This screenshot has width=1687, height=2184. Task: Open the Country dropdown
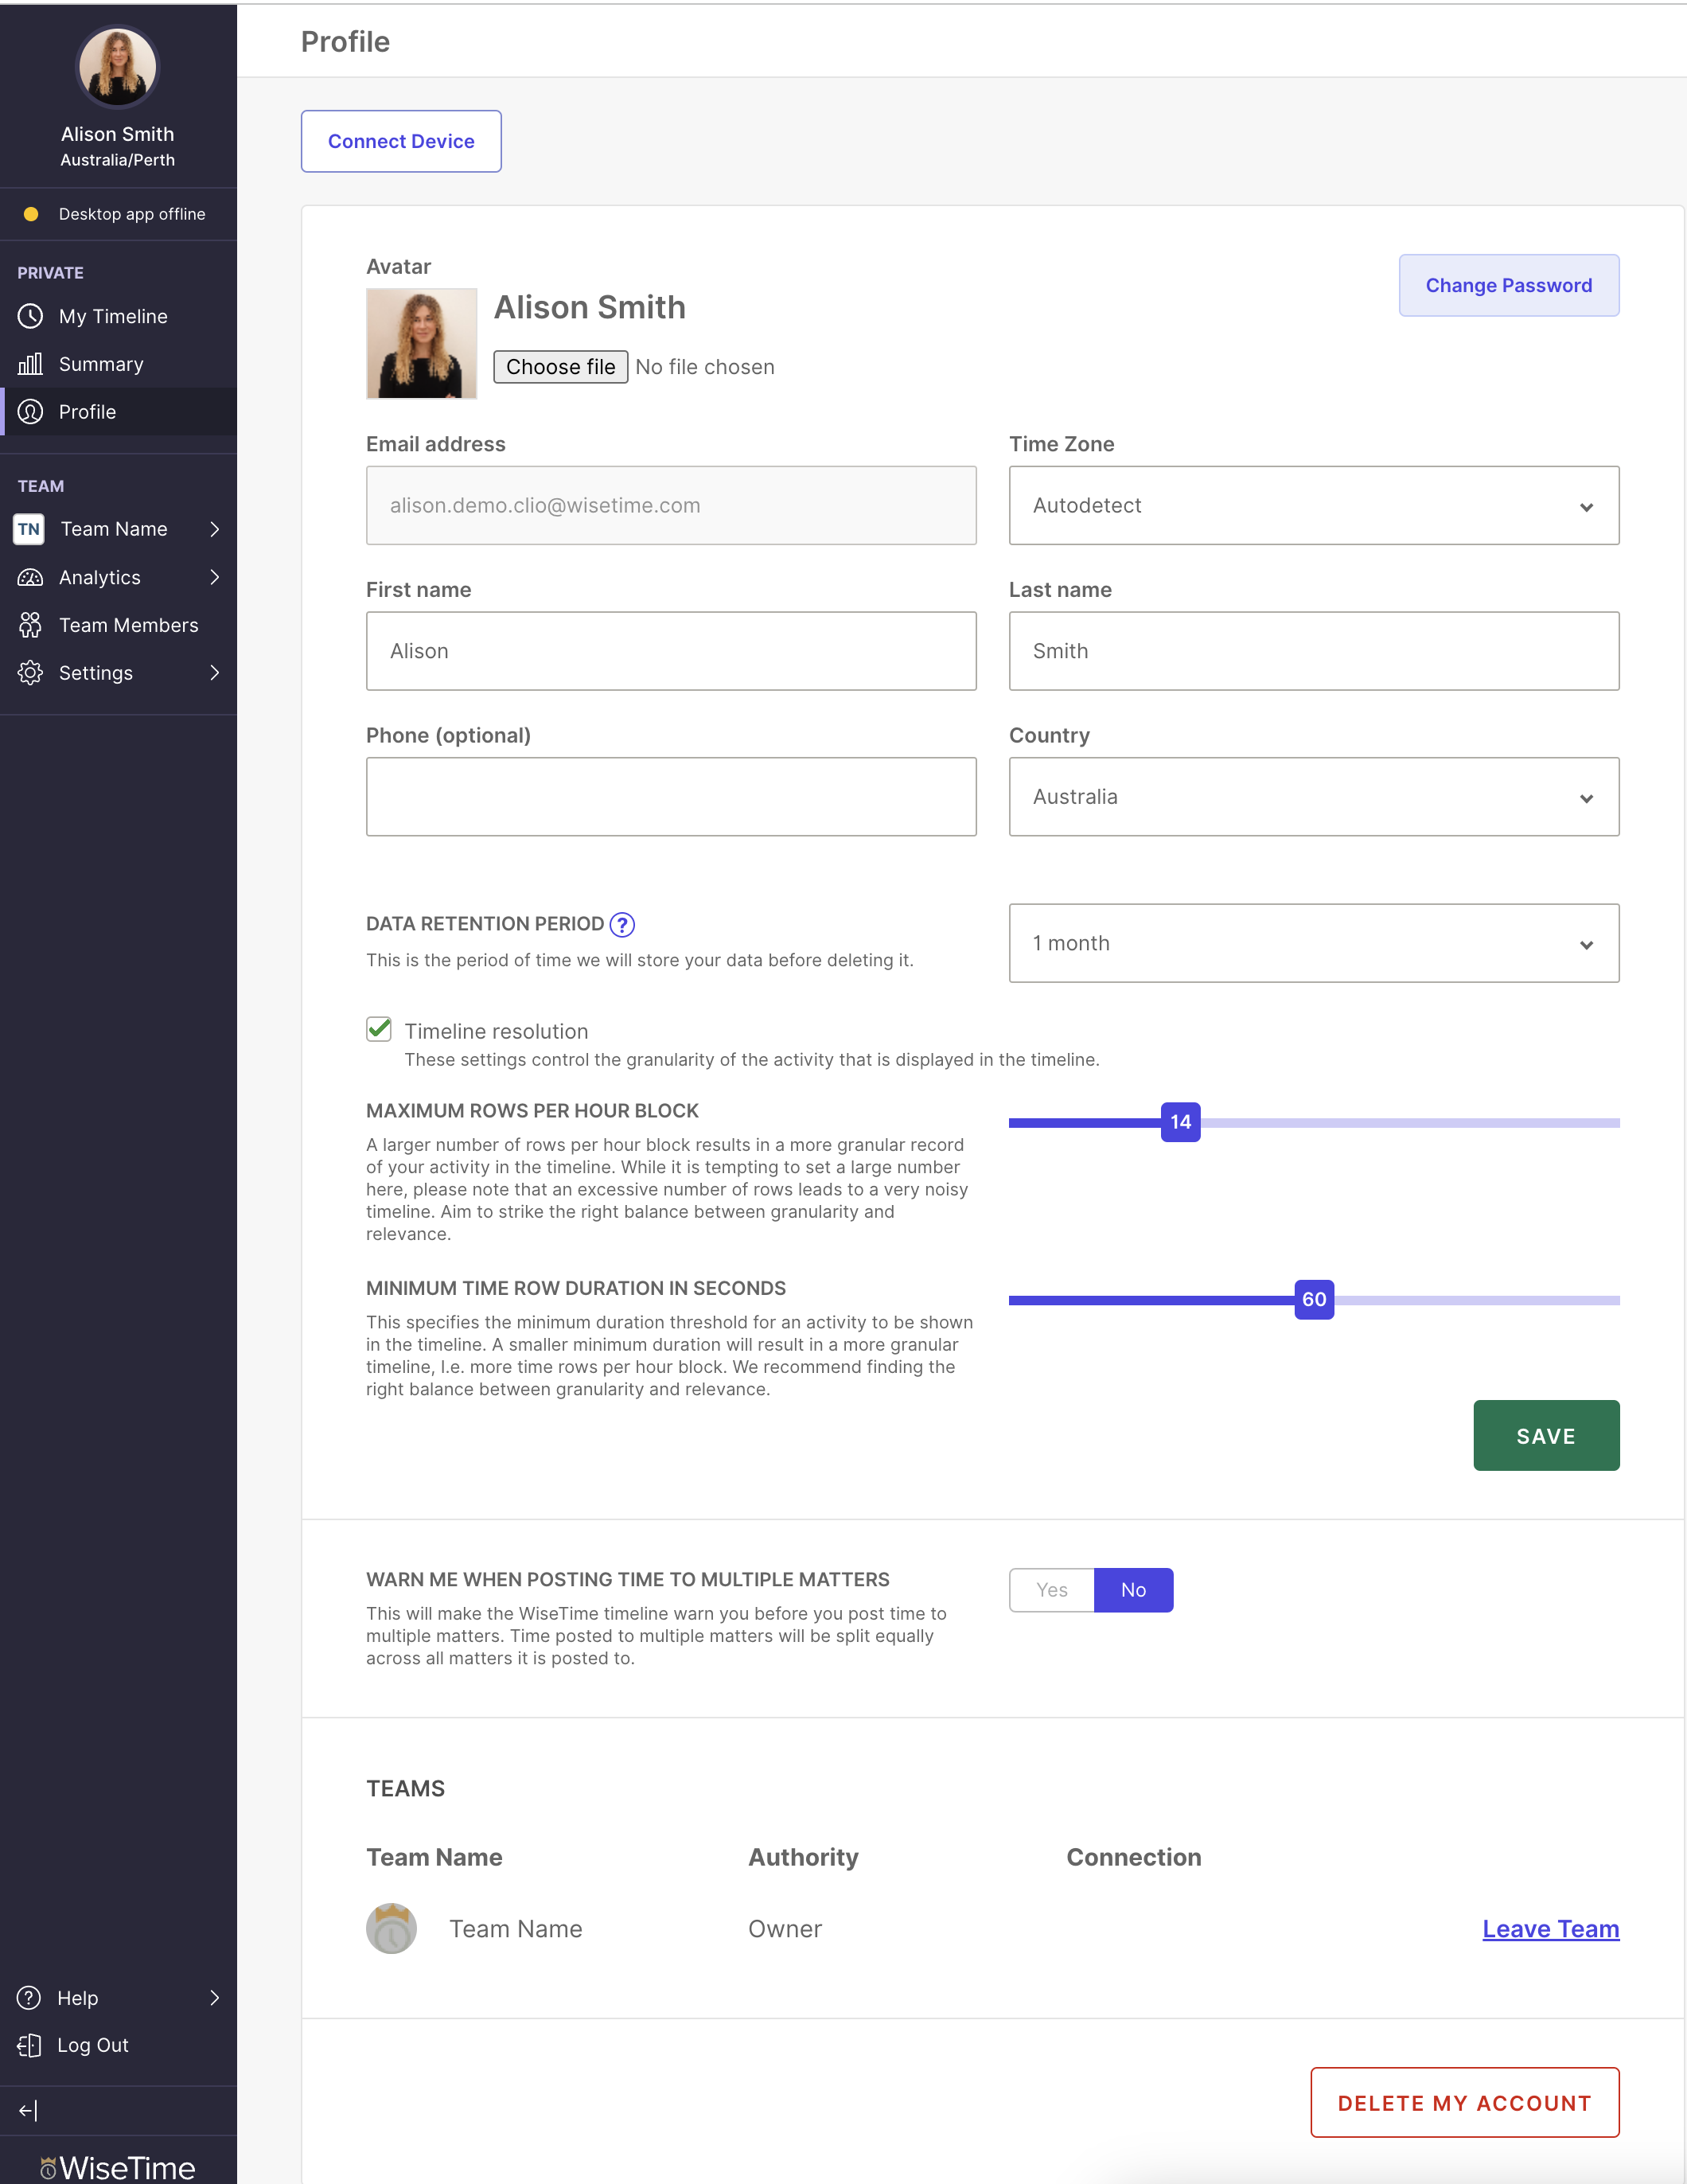1314,797
